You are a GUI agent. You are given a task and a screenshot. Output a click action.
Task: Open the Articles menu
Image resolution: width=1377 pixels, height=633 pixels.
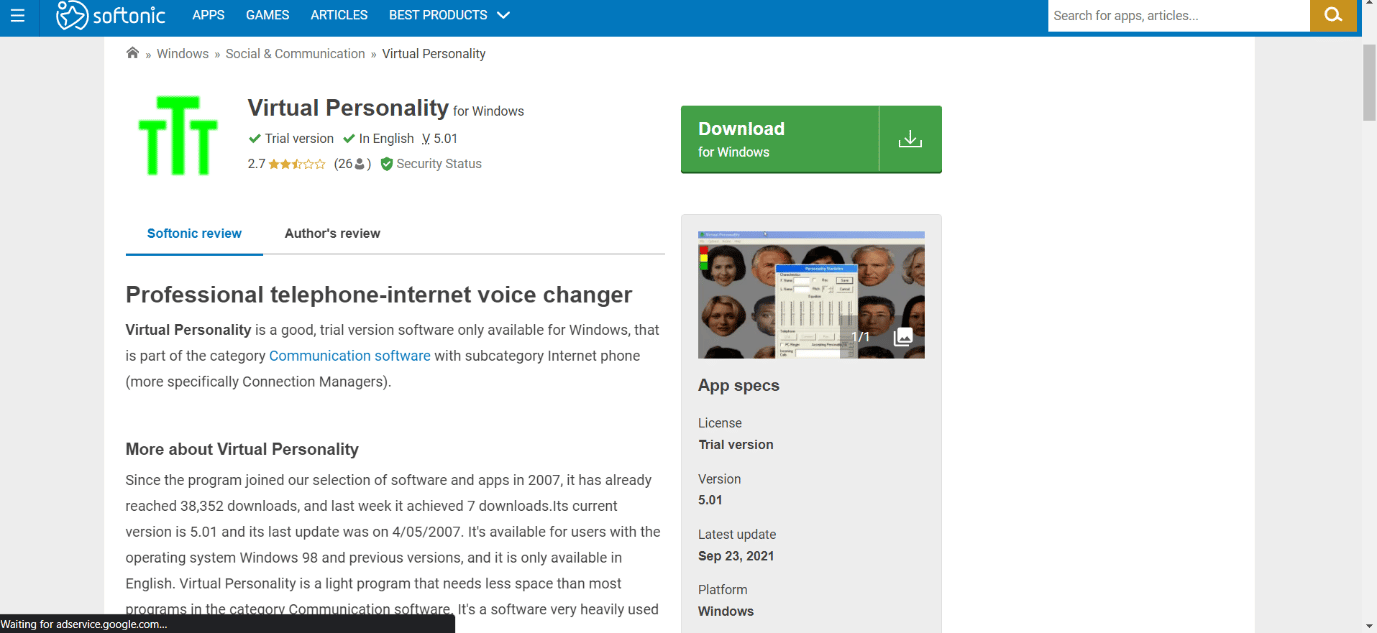[339, 15]
